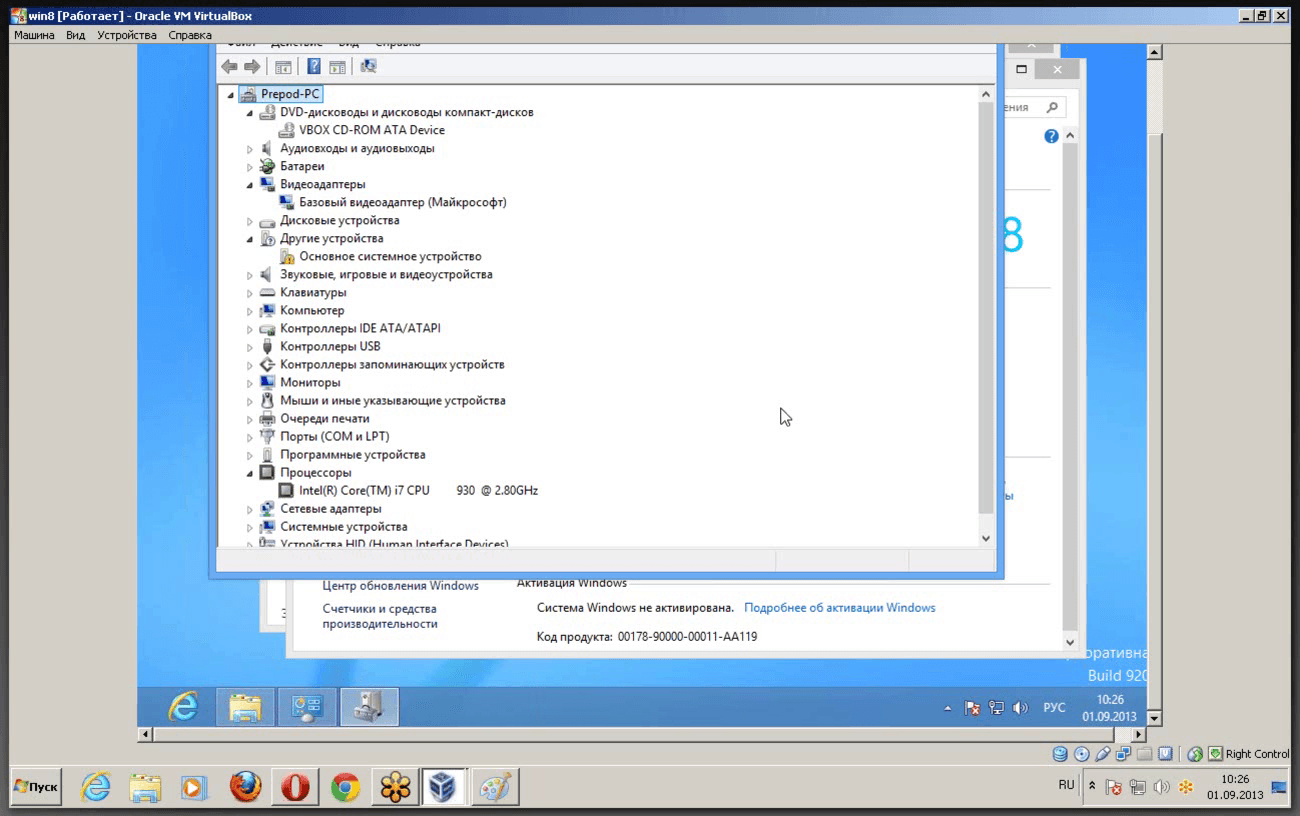The height and width of the screenshot is (816, 1300).
Task: Click the Scan for hardware changes toolbar icon
Action: click(x=368, y=66)
